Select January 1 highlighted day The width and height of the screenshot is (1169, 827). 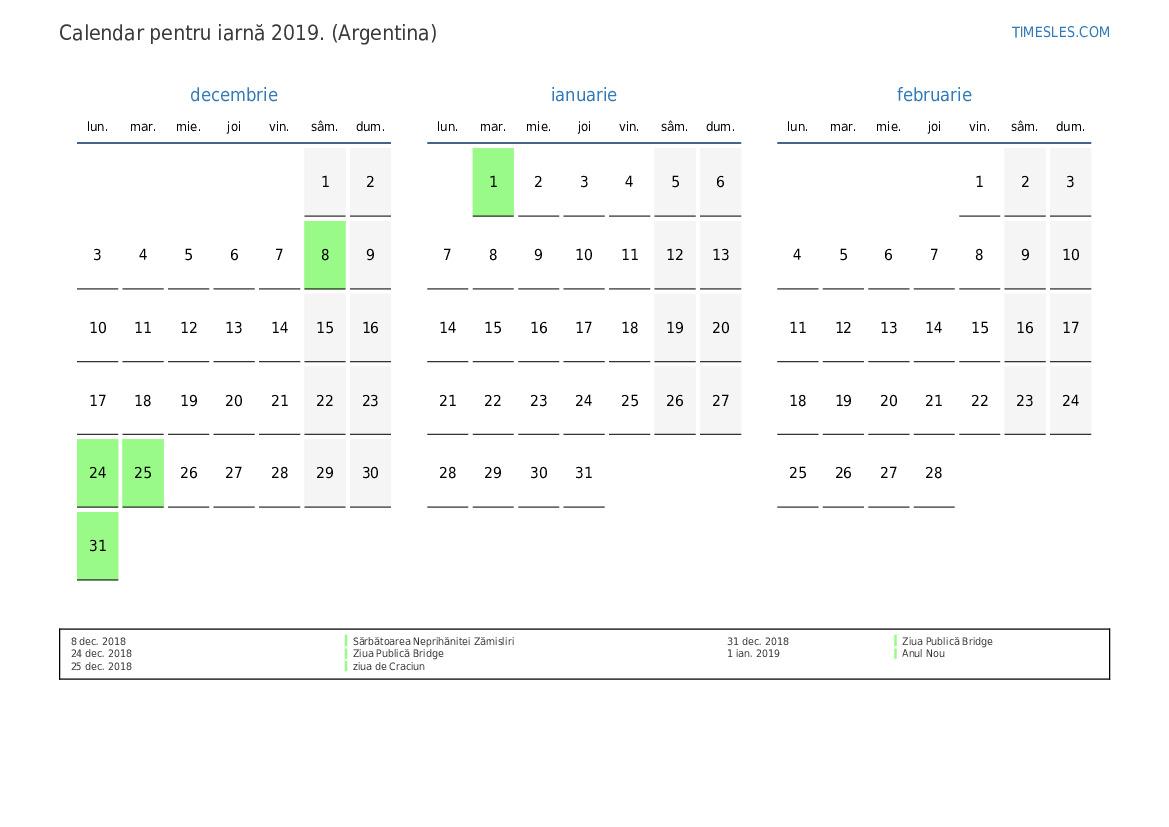click(493, 182)
